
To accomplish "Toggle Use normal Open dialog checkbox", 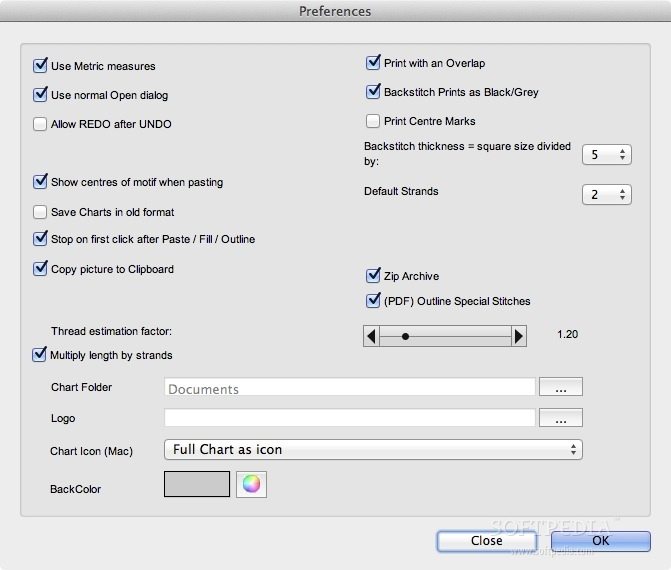I will point(40,95).
